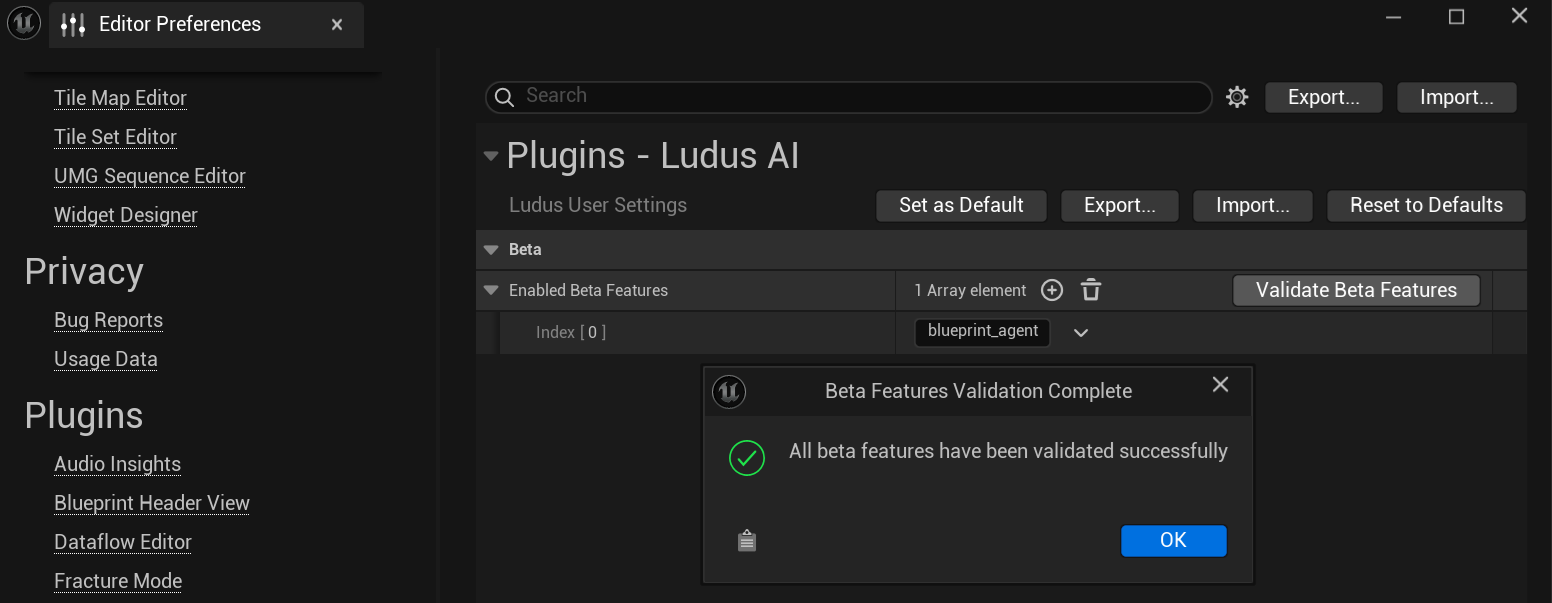Screen dimensions: 1552x603
Task: Set Ludus User Settings as Default
Action: (961, 205)
